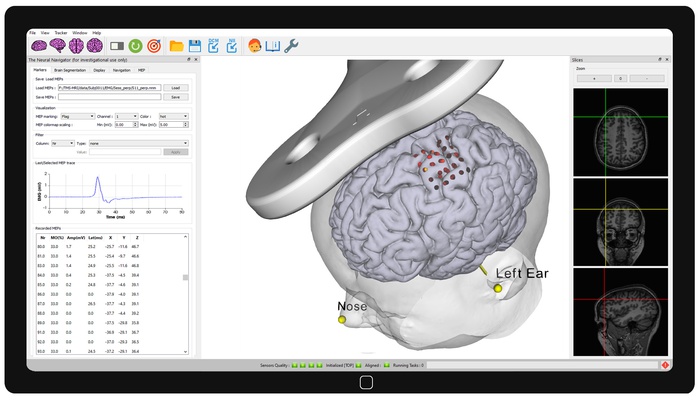Click the Save button for MEPs
Image resolution: width=700 pixels, height=400 pixels.
175,97
